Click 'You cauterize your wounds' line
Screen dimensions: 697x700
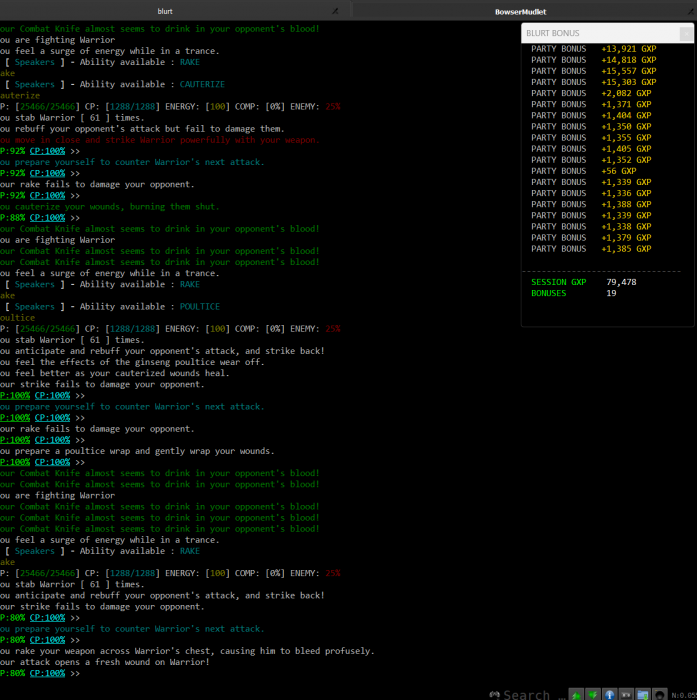(x=110, y=207)
